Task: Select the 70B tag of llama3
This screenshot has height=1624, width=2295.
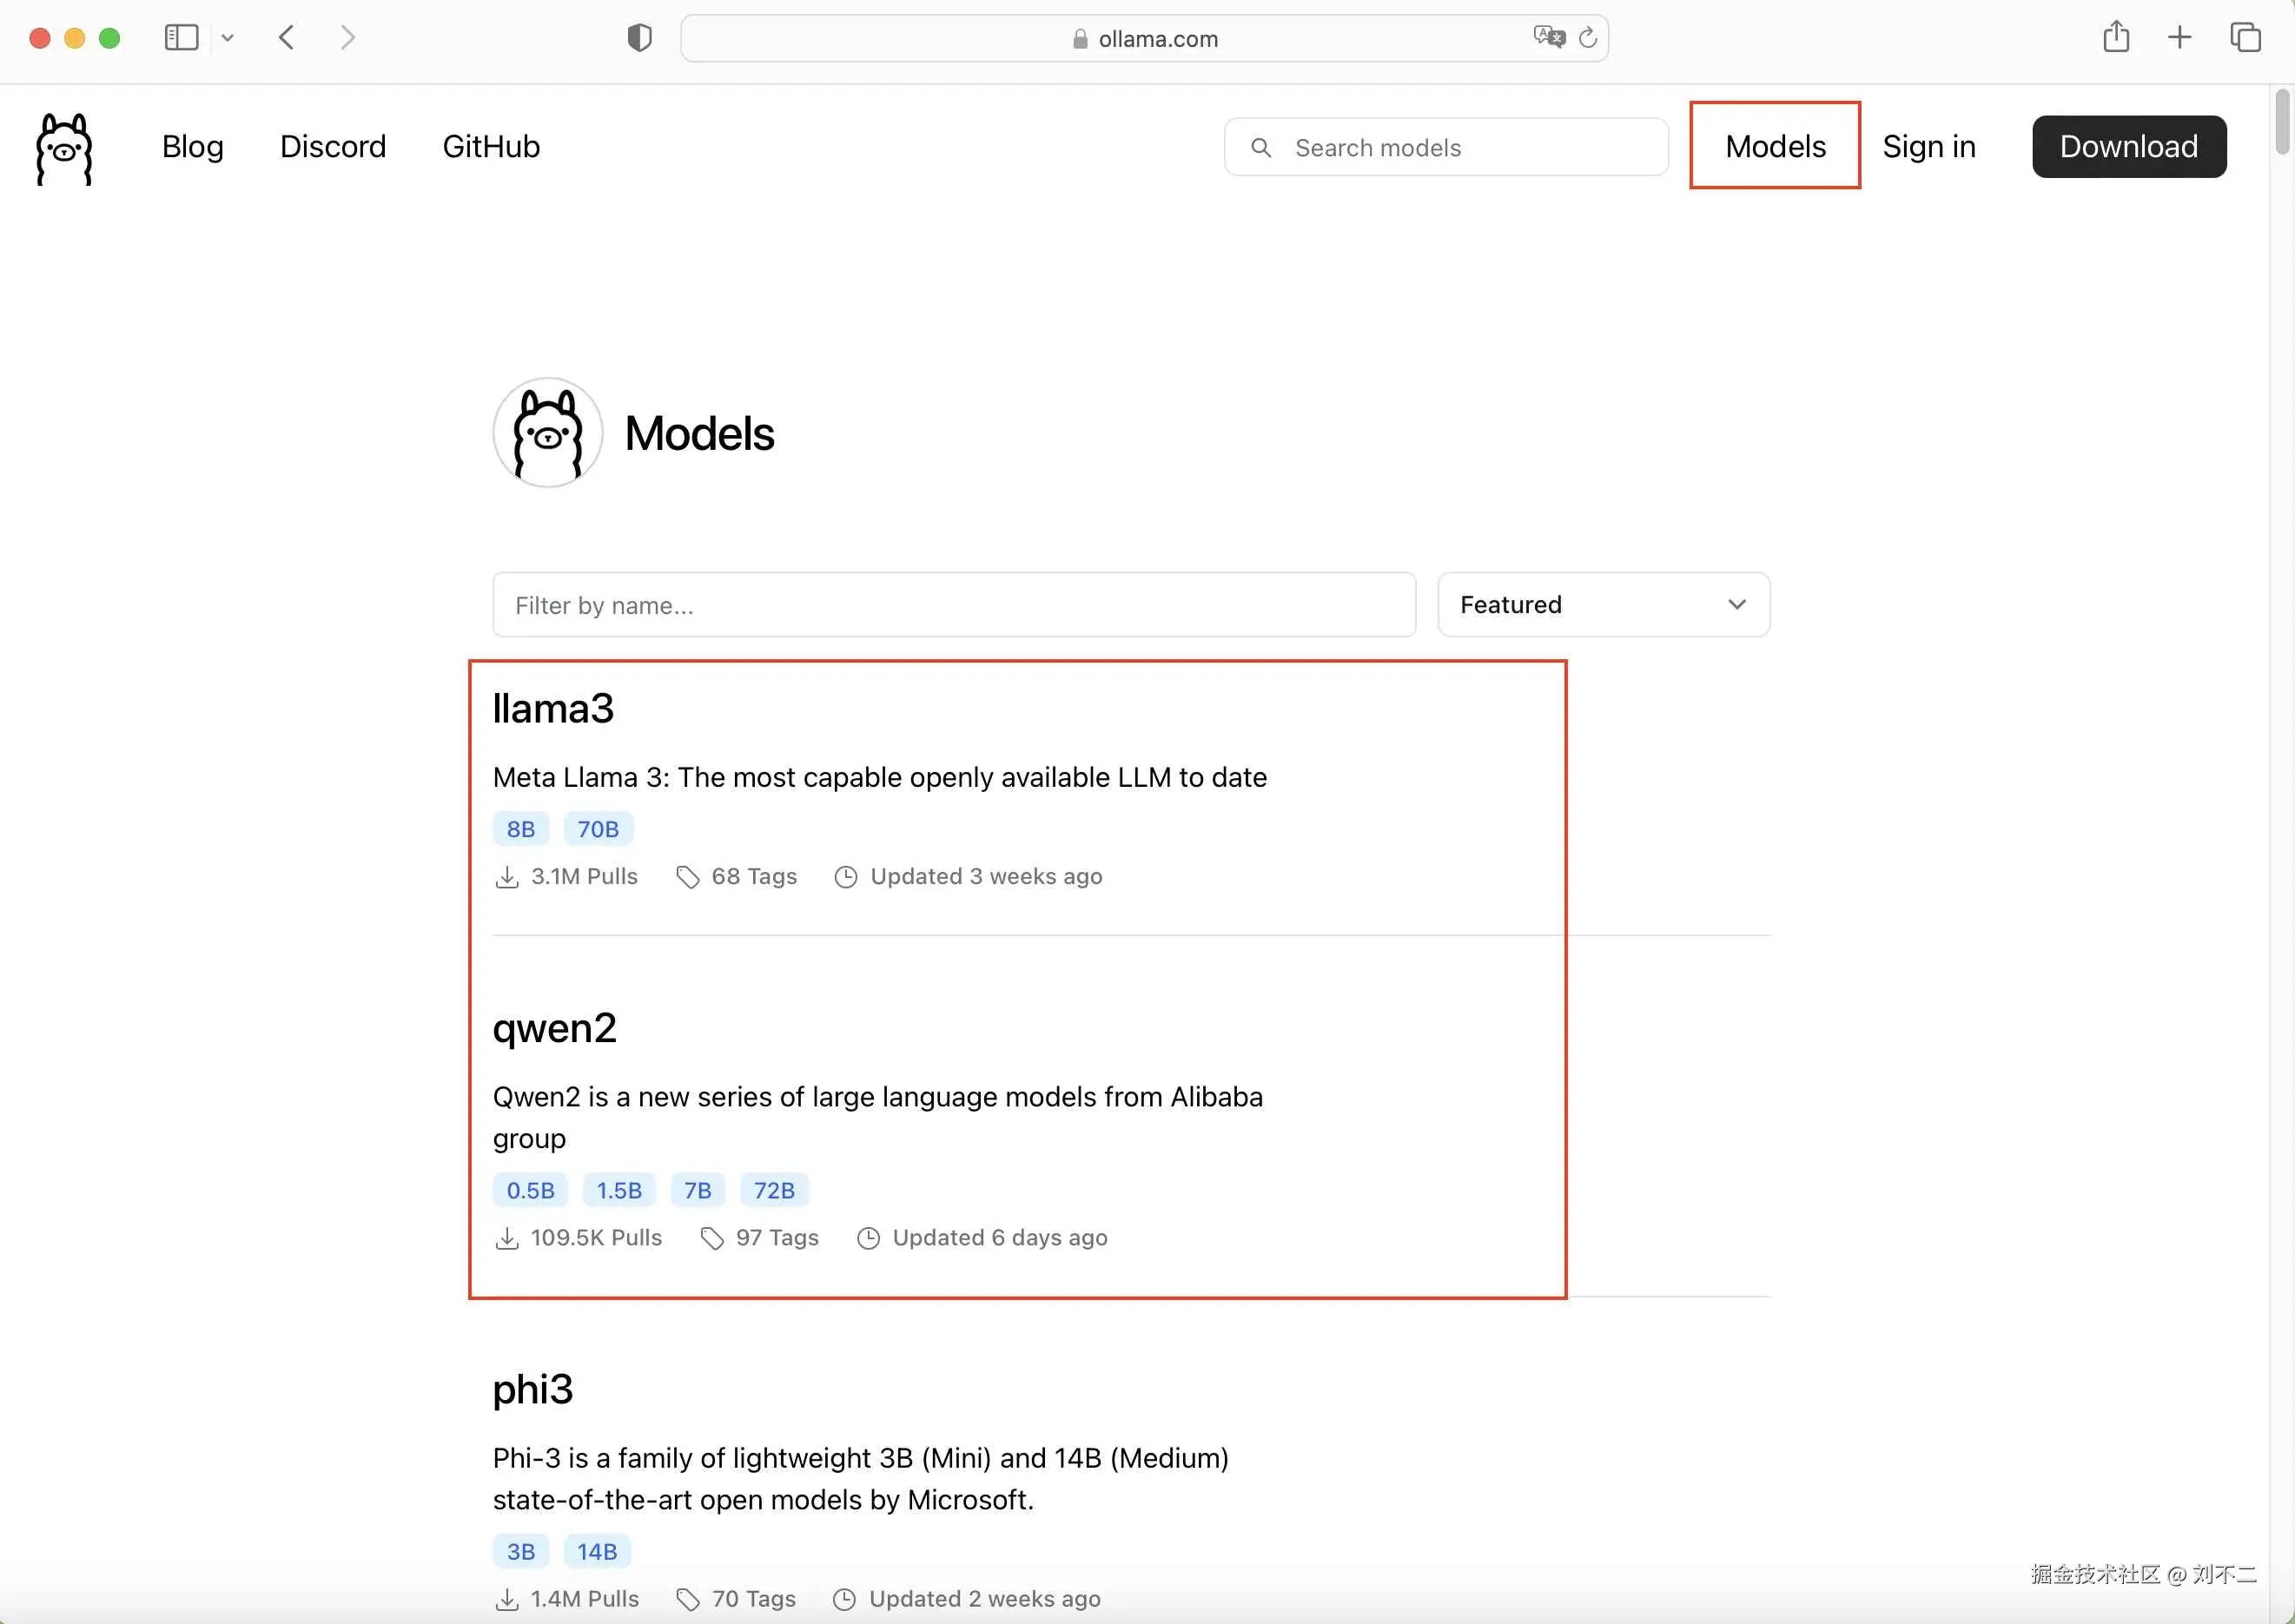Action: pos(598,829)
